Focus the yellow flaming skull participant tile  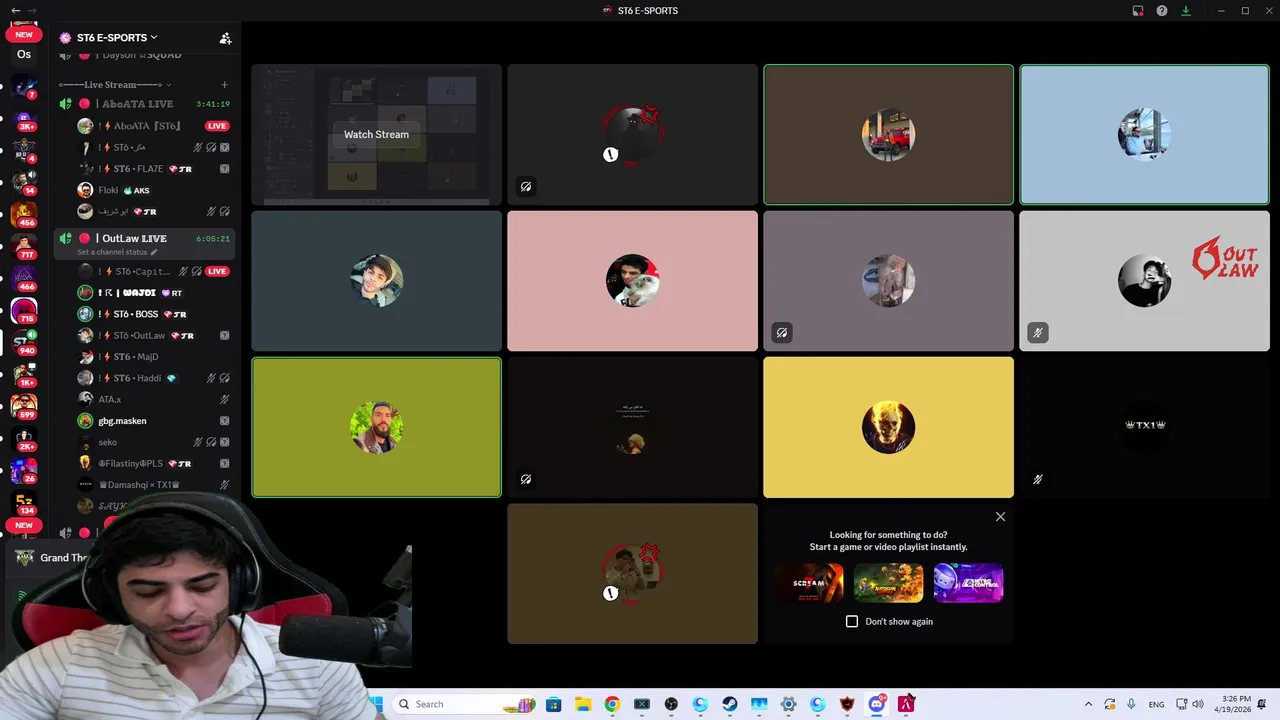888,427
